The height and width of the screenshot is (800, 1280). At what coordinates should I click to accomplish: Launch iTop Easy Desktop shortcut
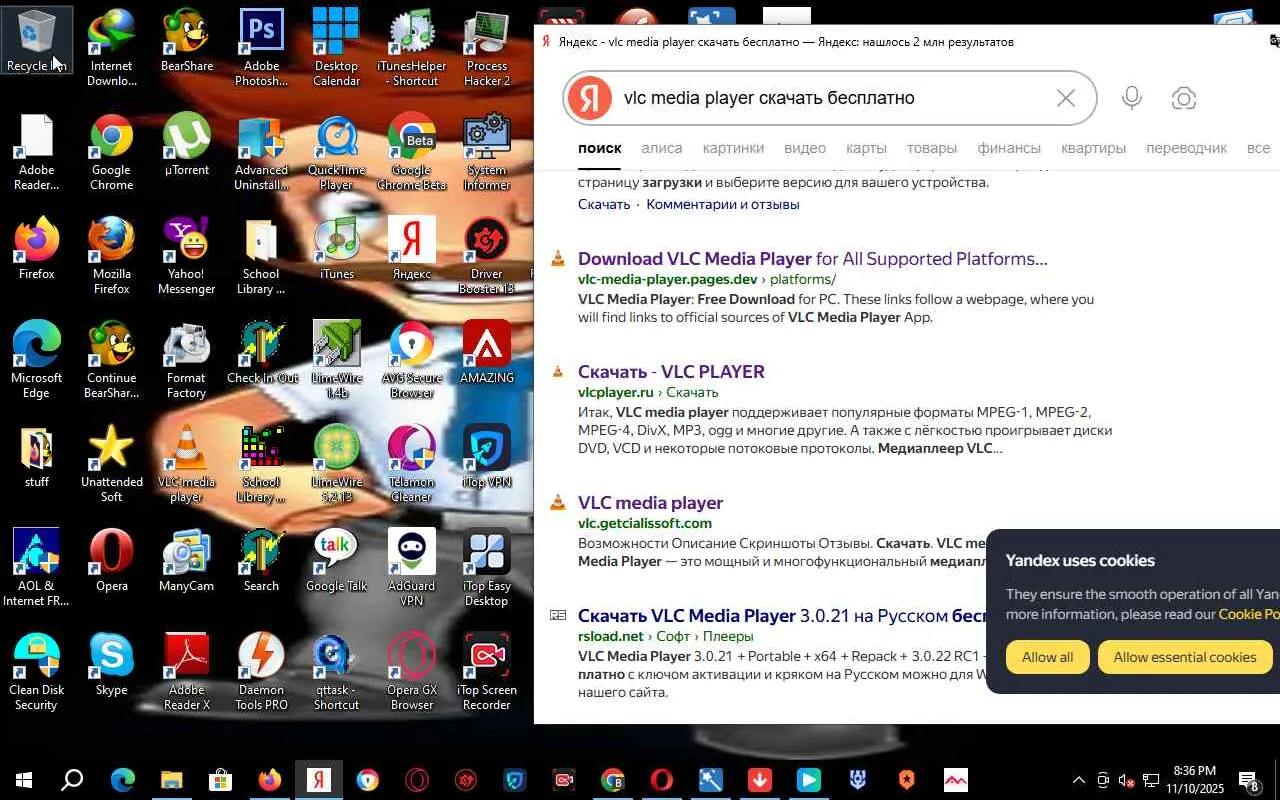[x=487, y=568]
